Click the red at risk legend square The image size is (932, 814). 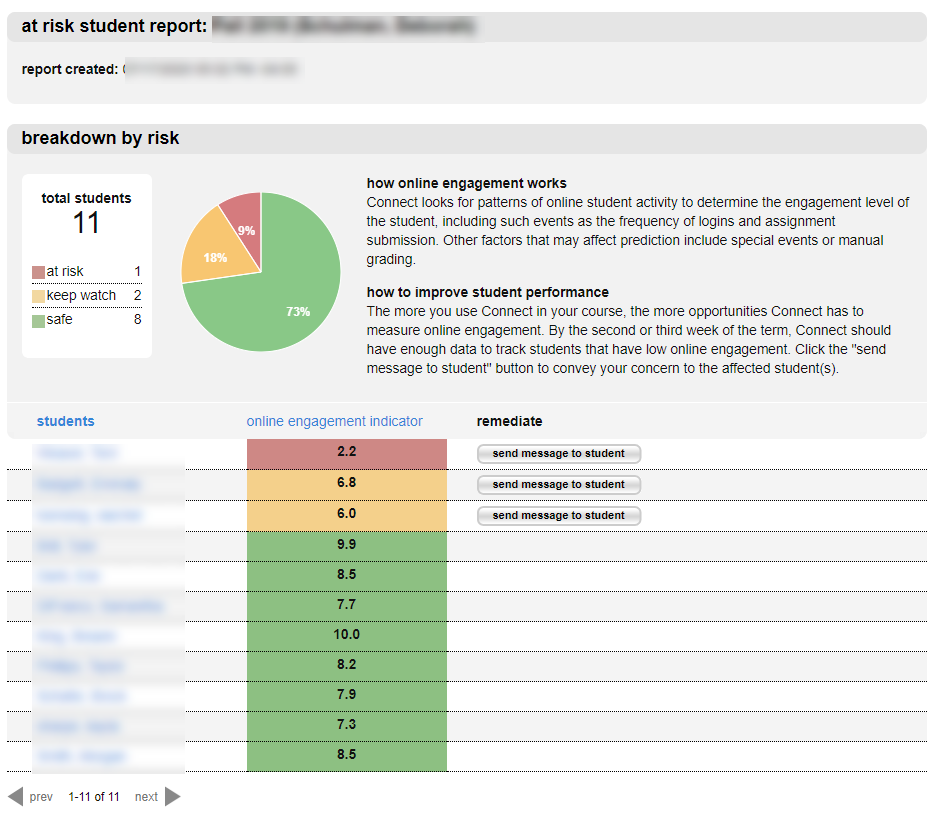click(39, 272)
